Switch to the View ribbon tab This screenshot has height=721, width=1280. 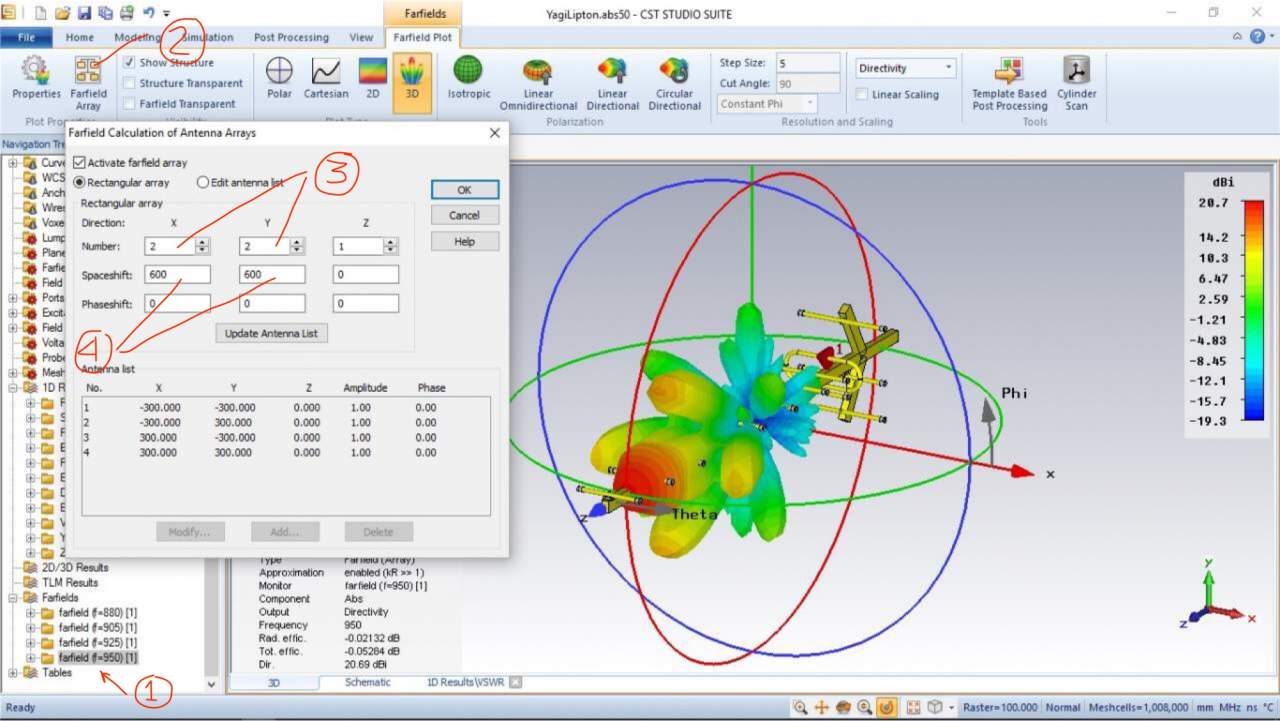(x=361, y=37)
